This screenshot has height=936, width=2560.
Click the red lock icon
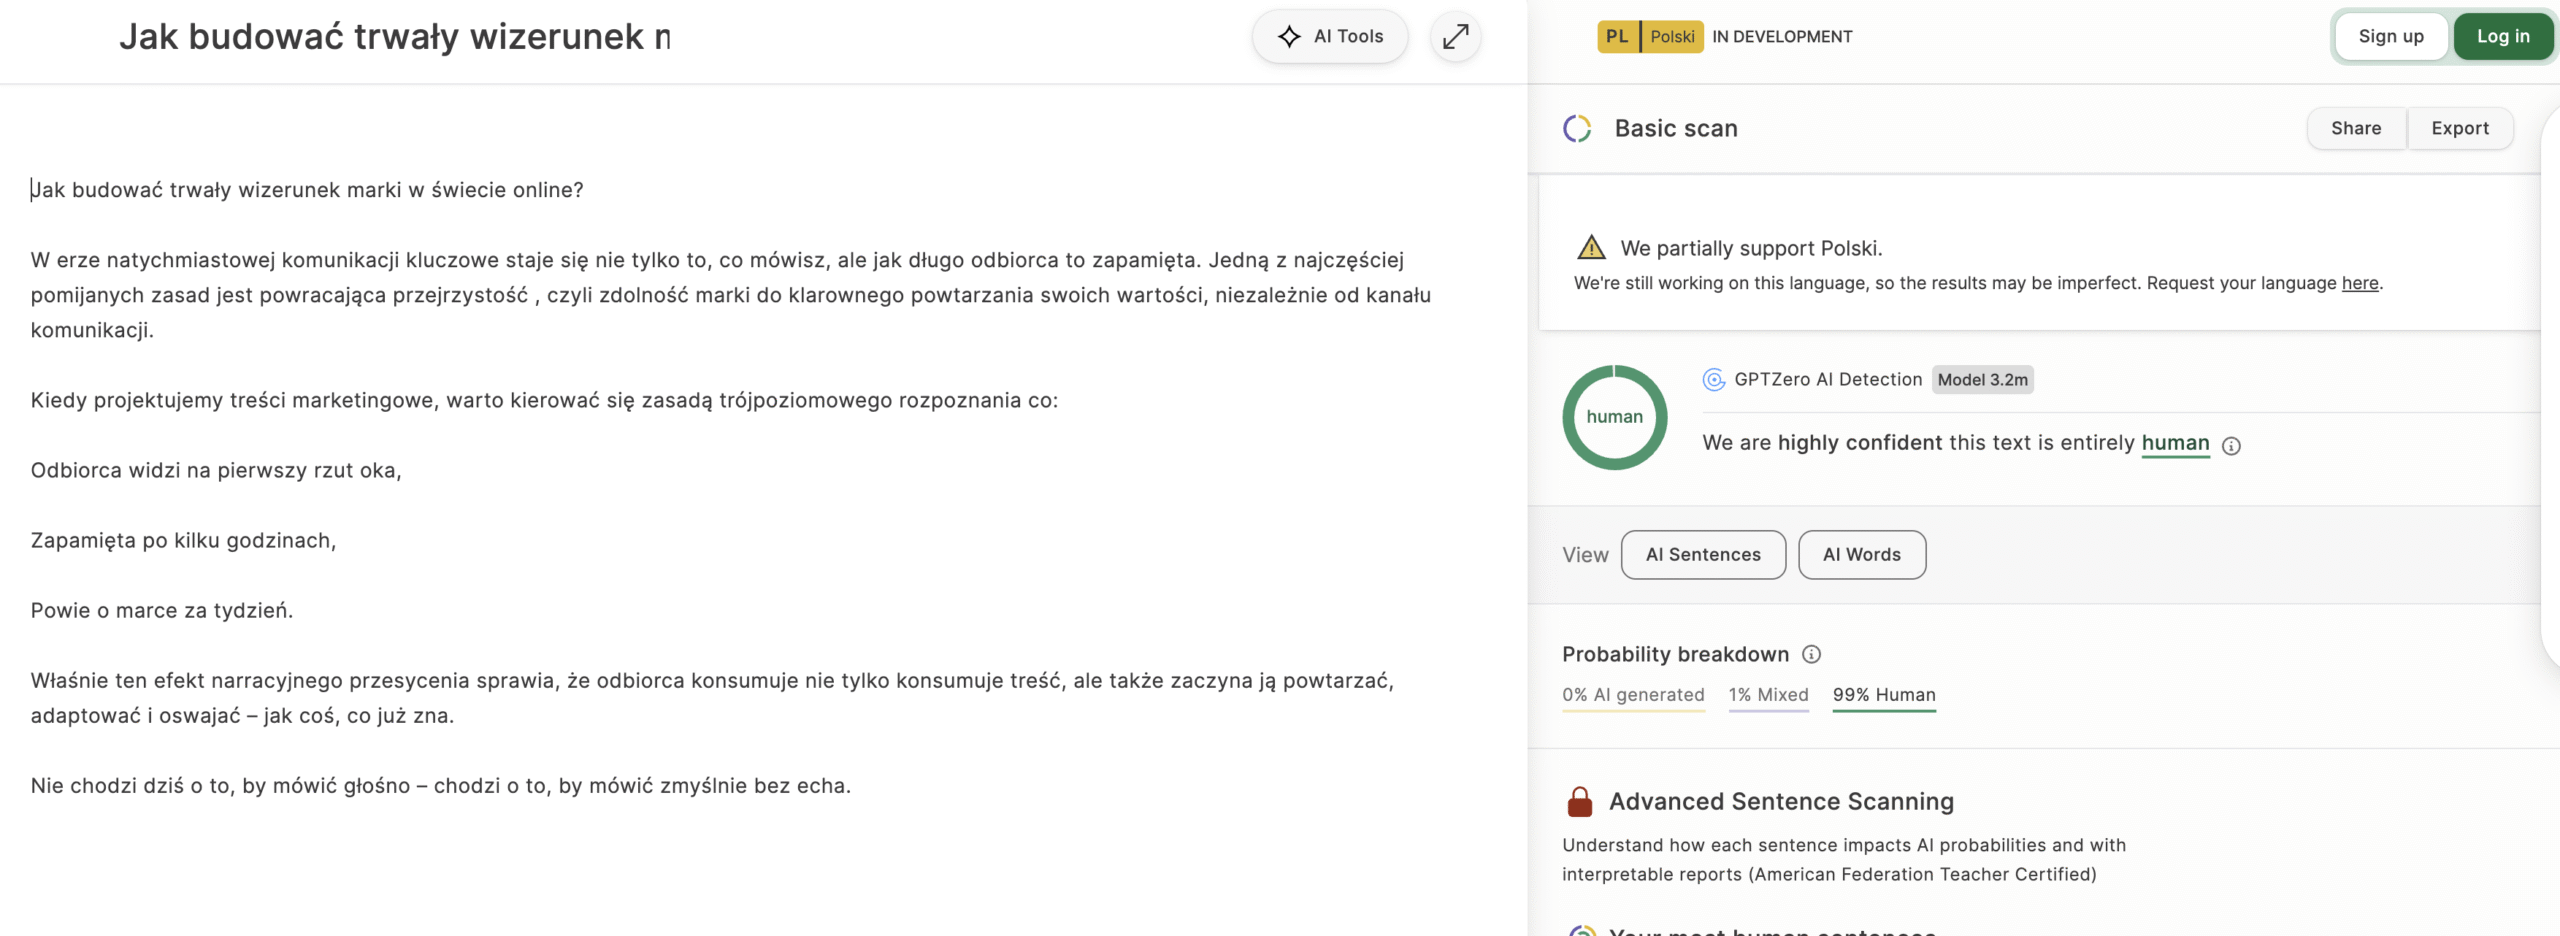1580,802
